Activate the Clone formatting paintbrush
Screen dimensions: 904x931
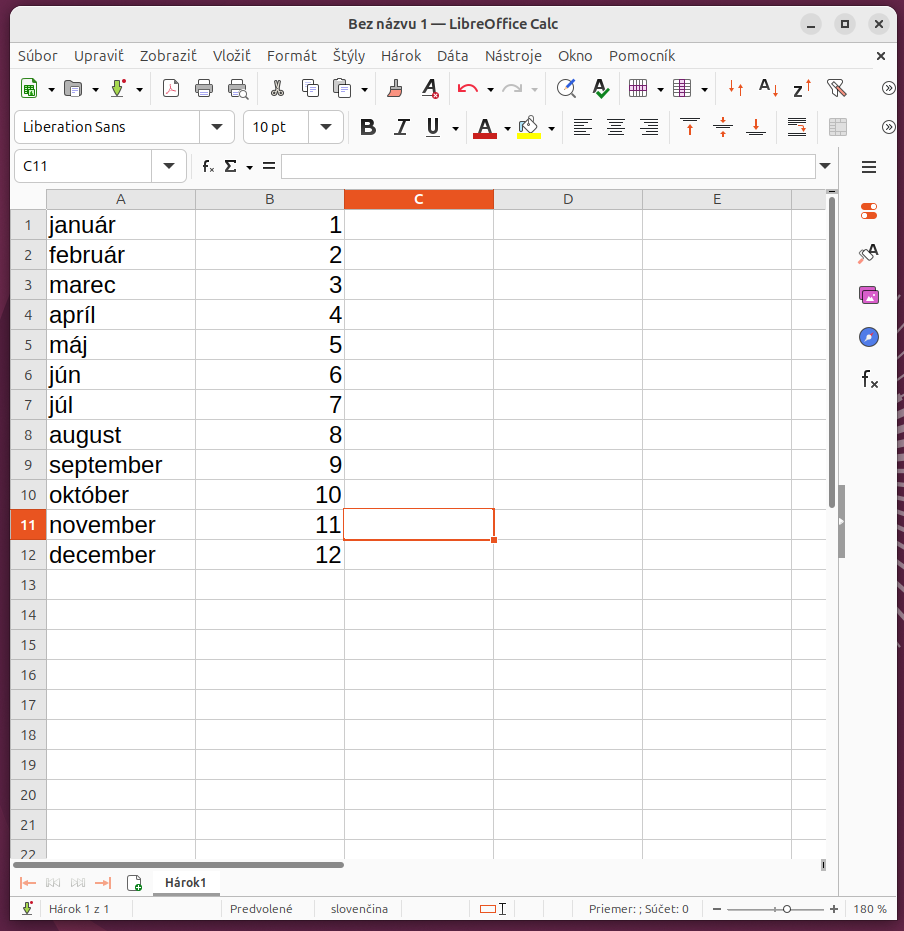click(x=395, y=89)
